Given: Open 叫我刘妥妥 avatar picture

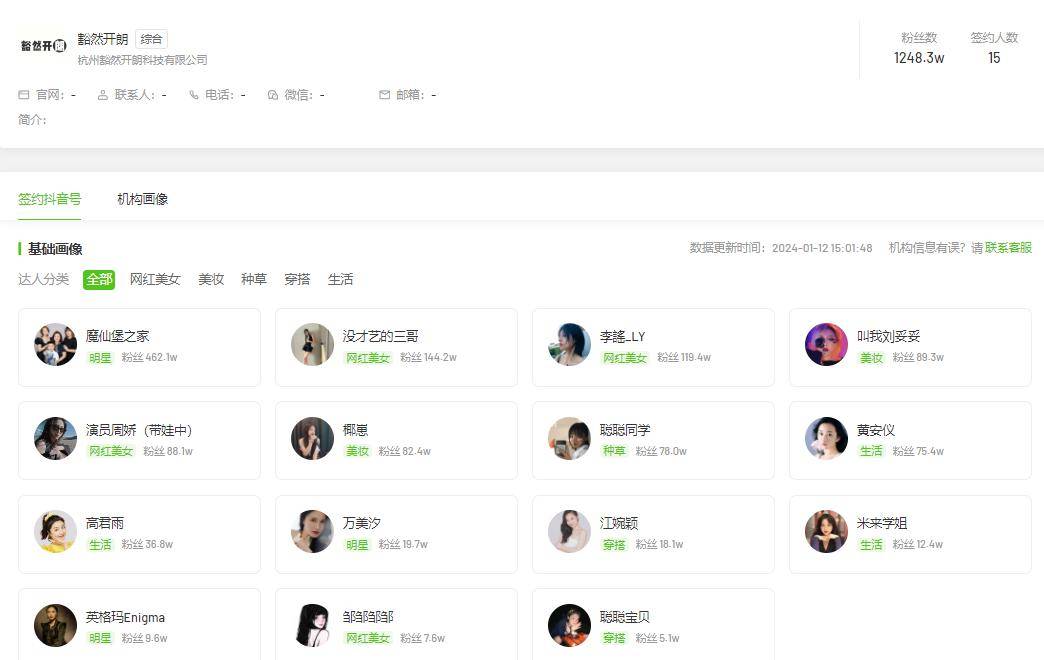Looking at the screenshot, I should point(826,345).
